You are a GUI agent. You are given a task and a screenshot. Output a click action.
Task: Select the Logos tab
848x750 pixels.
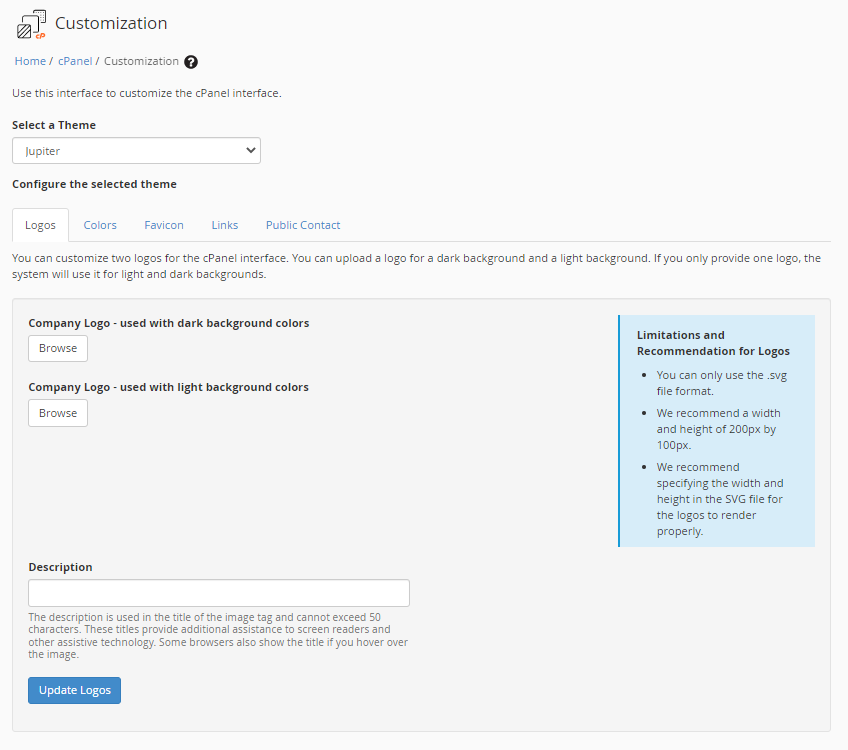point(40,225)
